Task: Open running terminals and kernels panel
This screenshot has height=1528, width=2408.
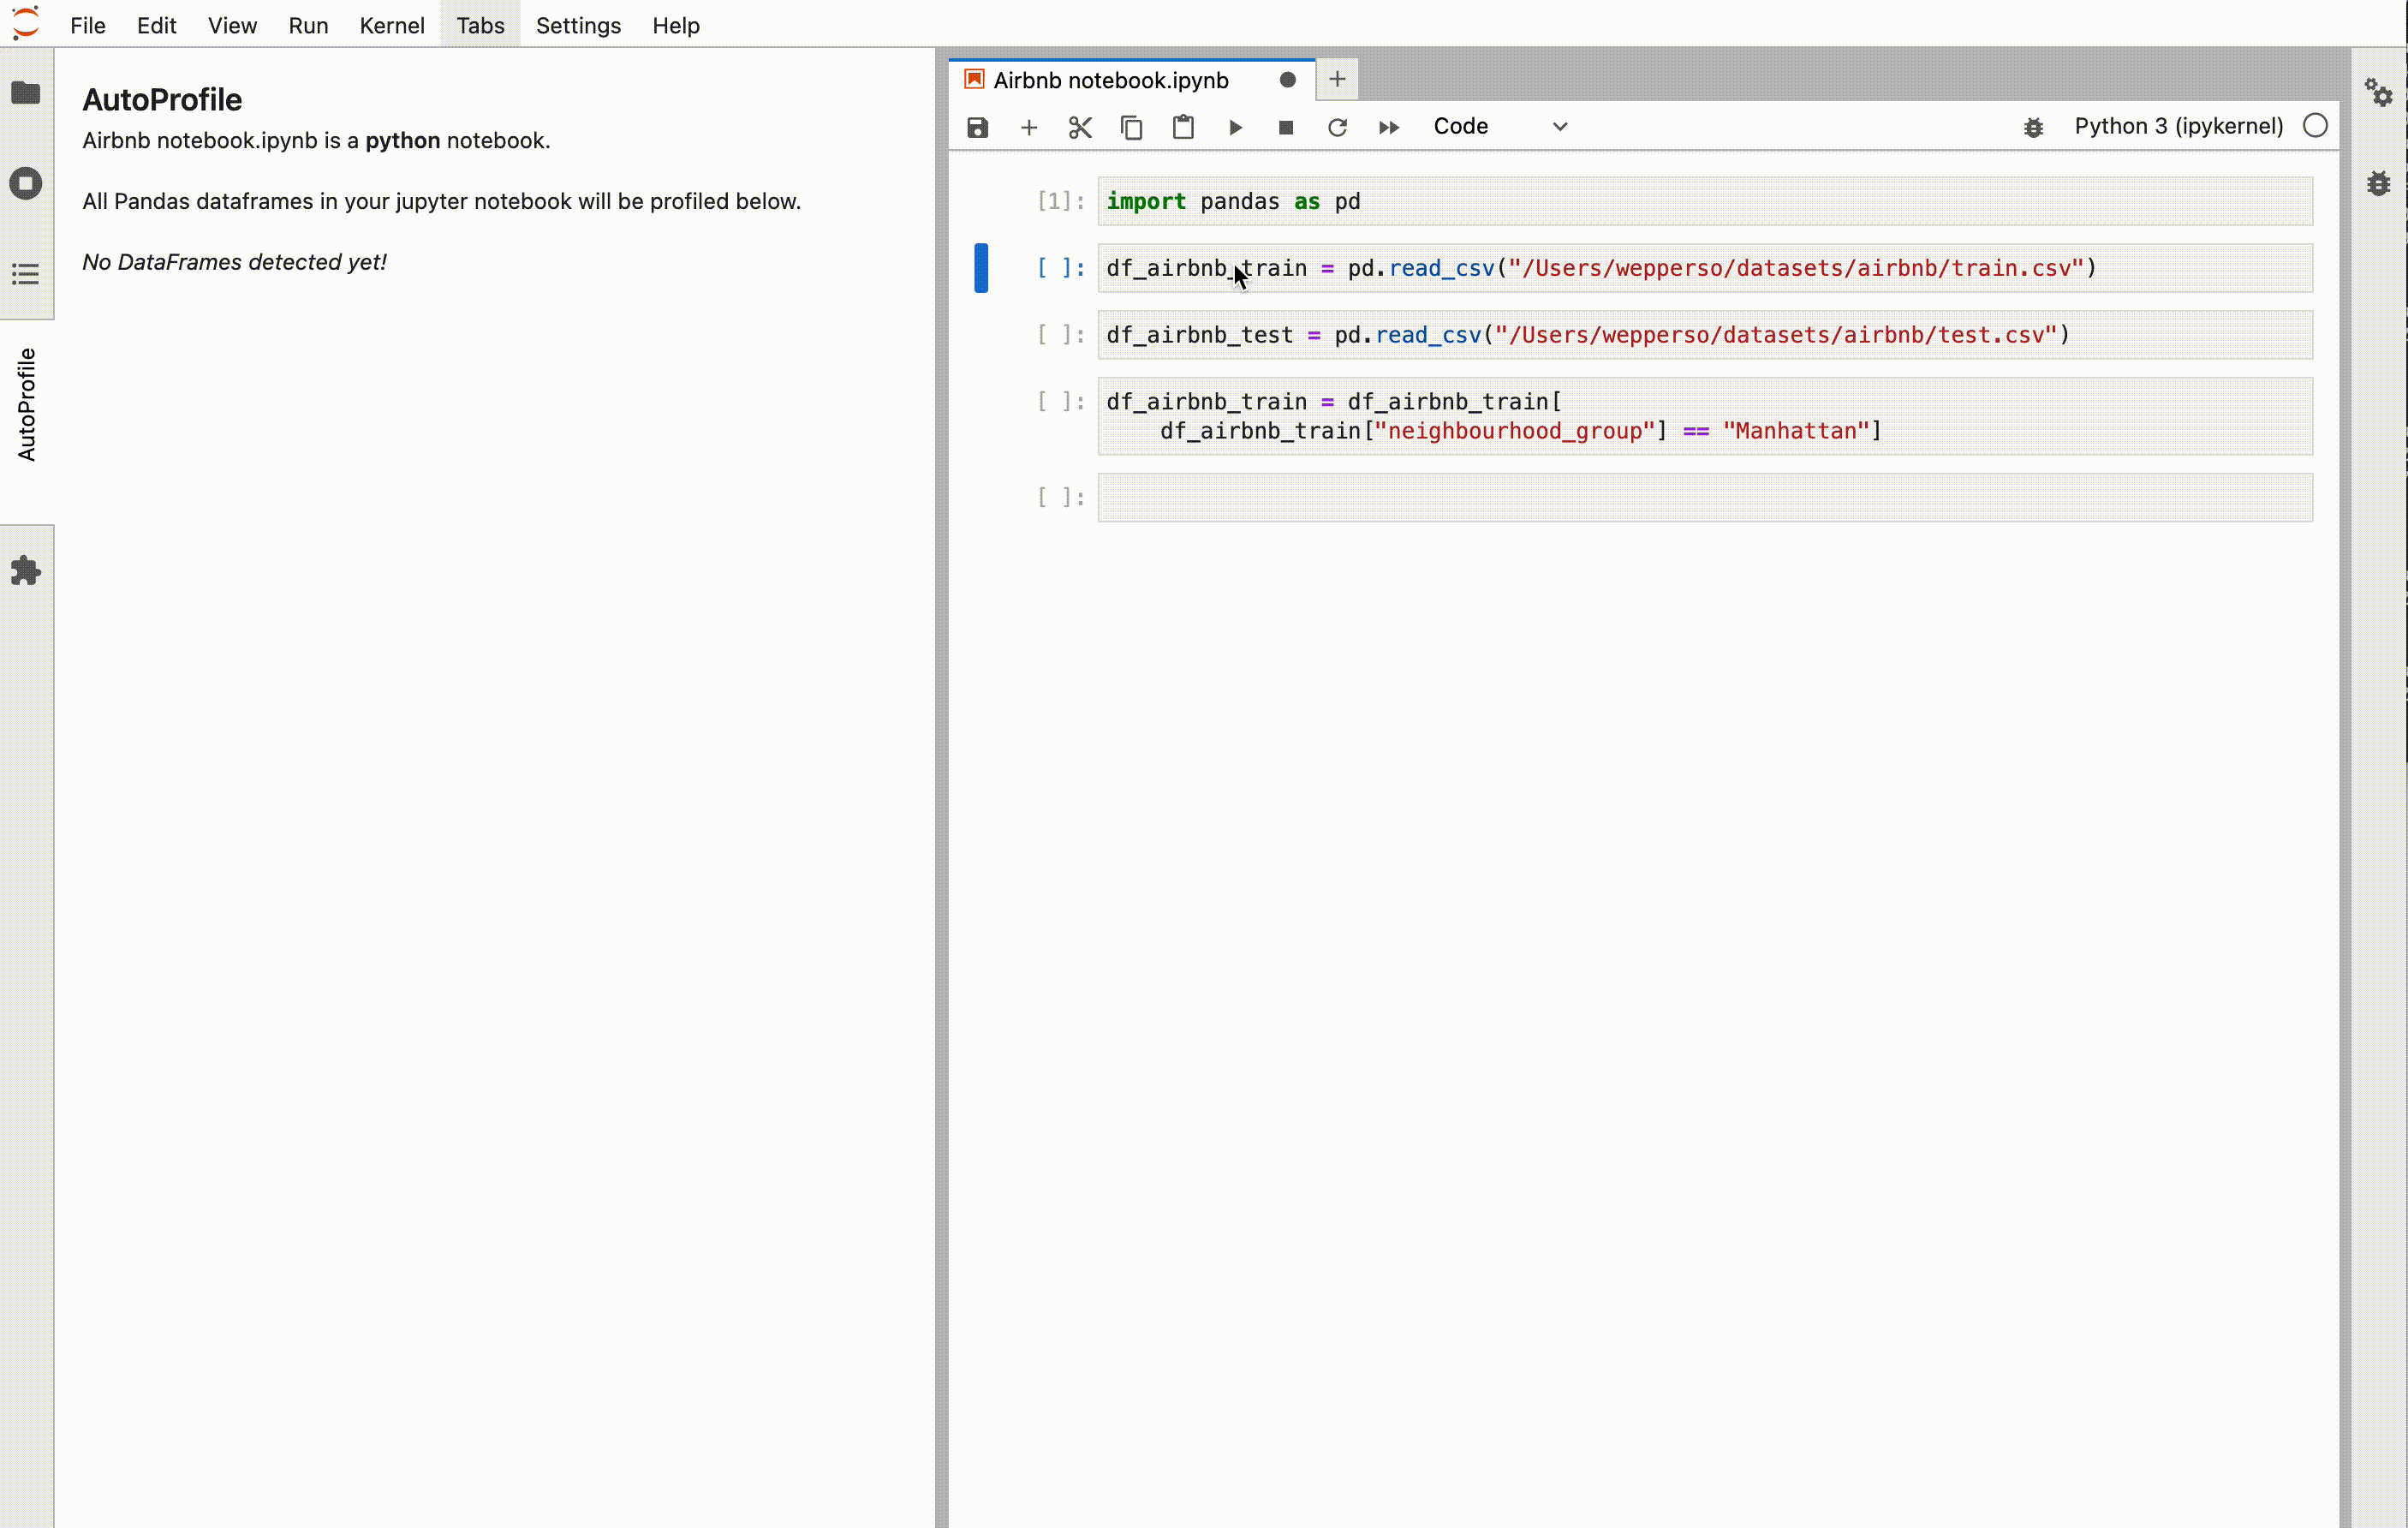Action: pyautogui.click(x=26, y=183)
